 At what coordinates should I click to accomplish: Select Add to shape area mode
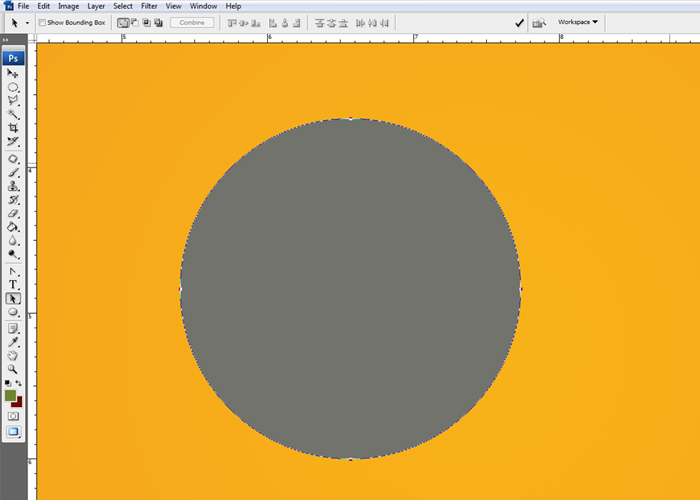click(x=123, y=22)
